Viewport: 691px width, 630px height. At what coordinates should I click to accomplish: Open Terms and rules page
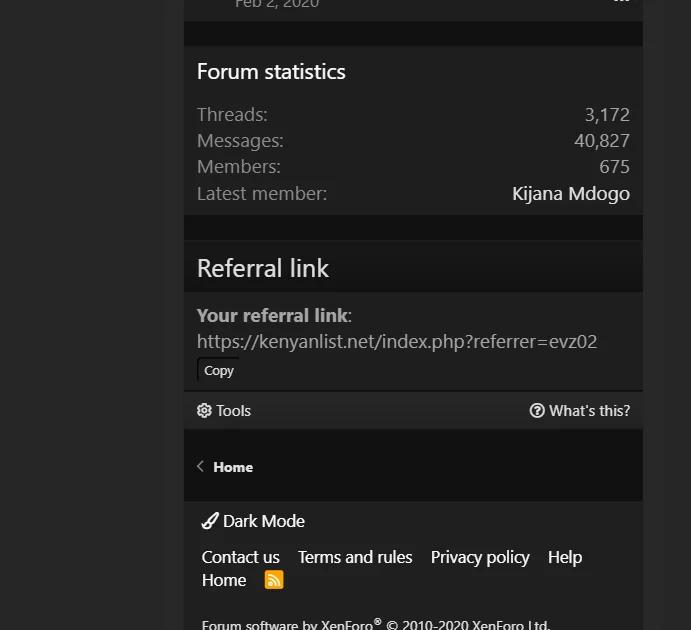355,557
